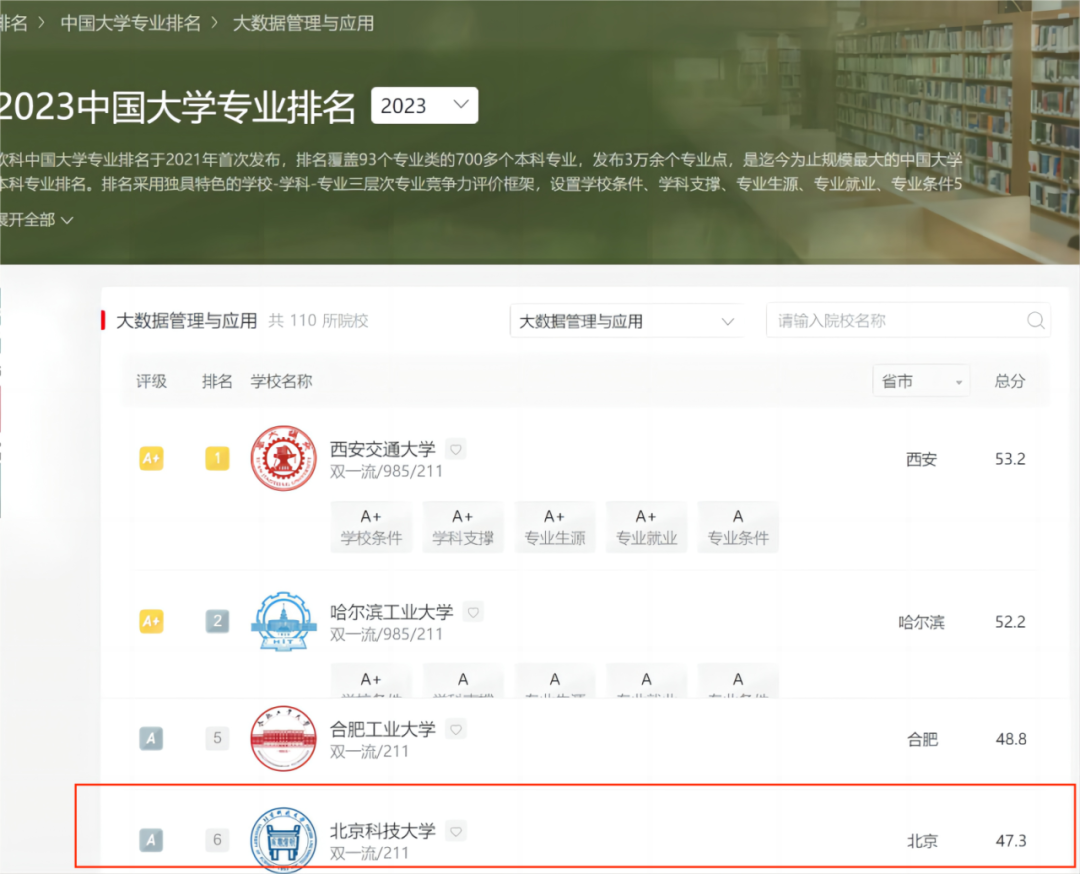
Task: Click the city text 北京
Action: pos(922,841)
